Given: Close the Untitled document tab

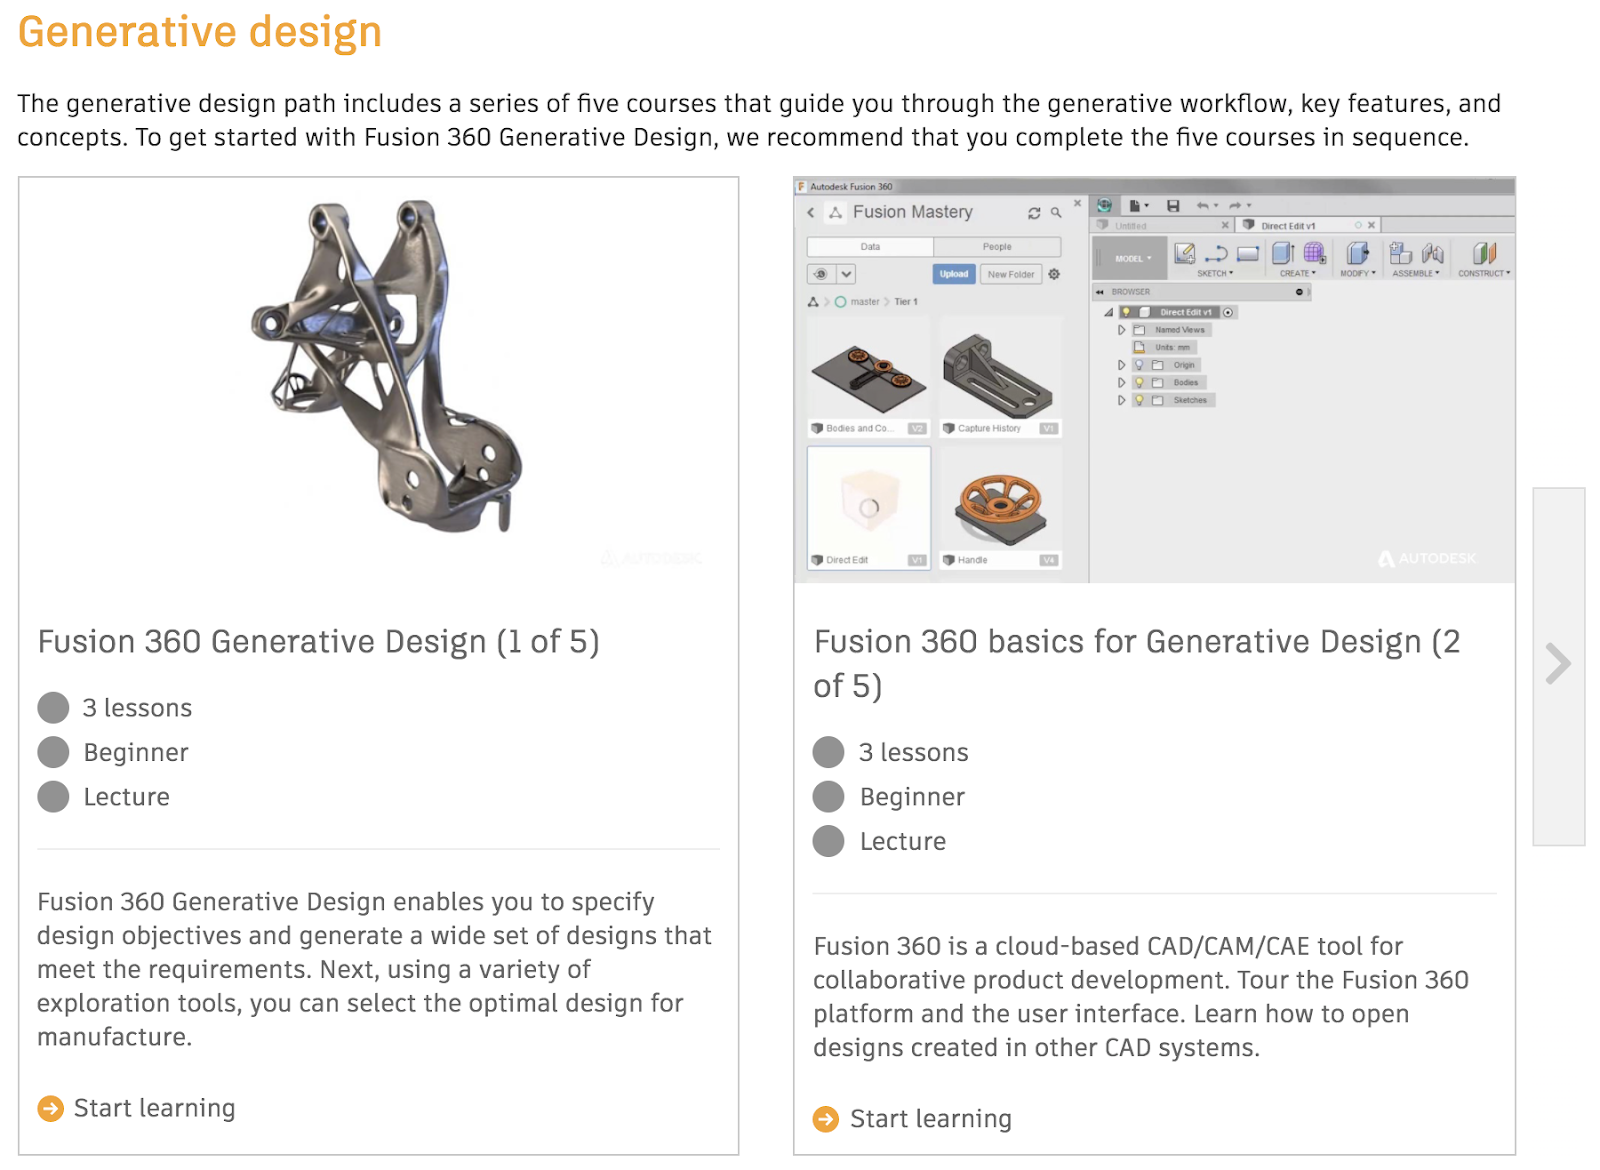Looking at the screenshot, I should click(x=1225, y=226).
